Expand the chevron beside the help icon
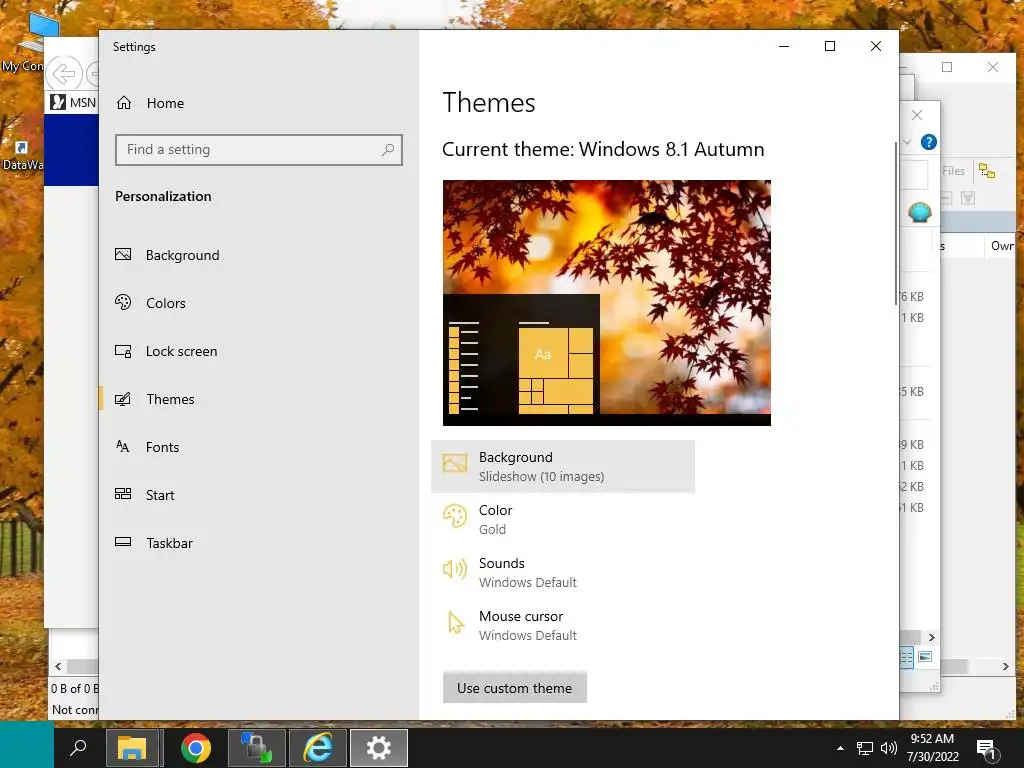 907,142
